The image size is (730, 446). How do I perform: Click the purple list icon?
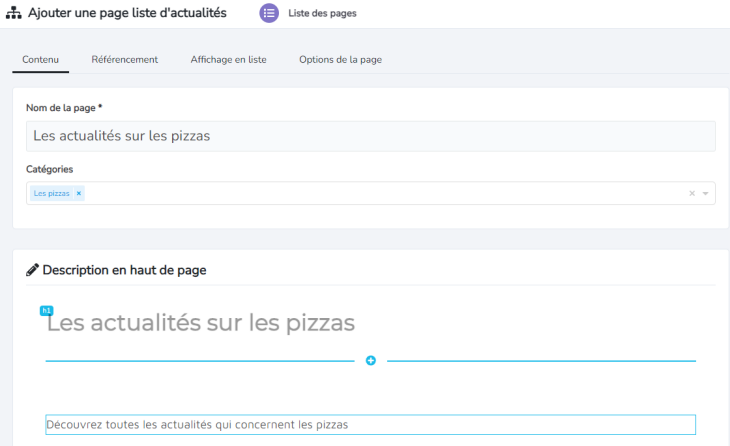tap(269, 13)
